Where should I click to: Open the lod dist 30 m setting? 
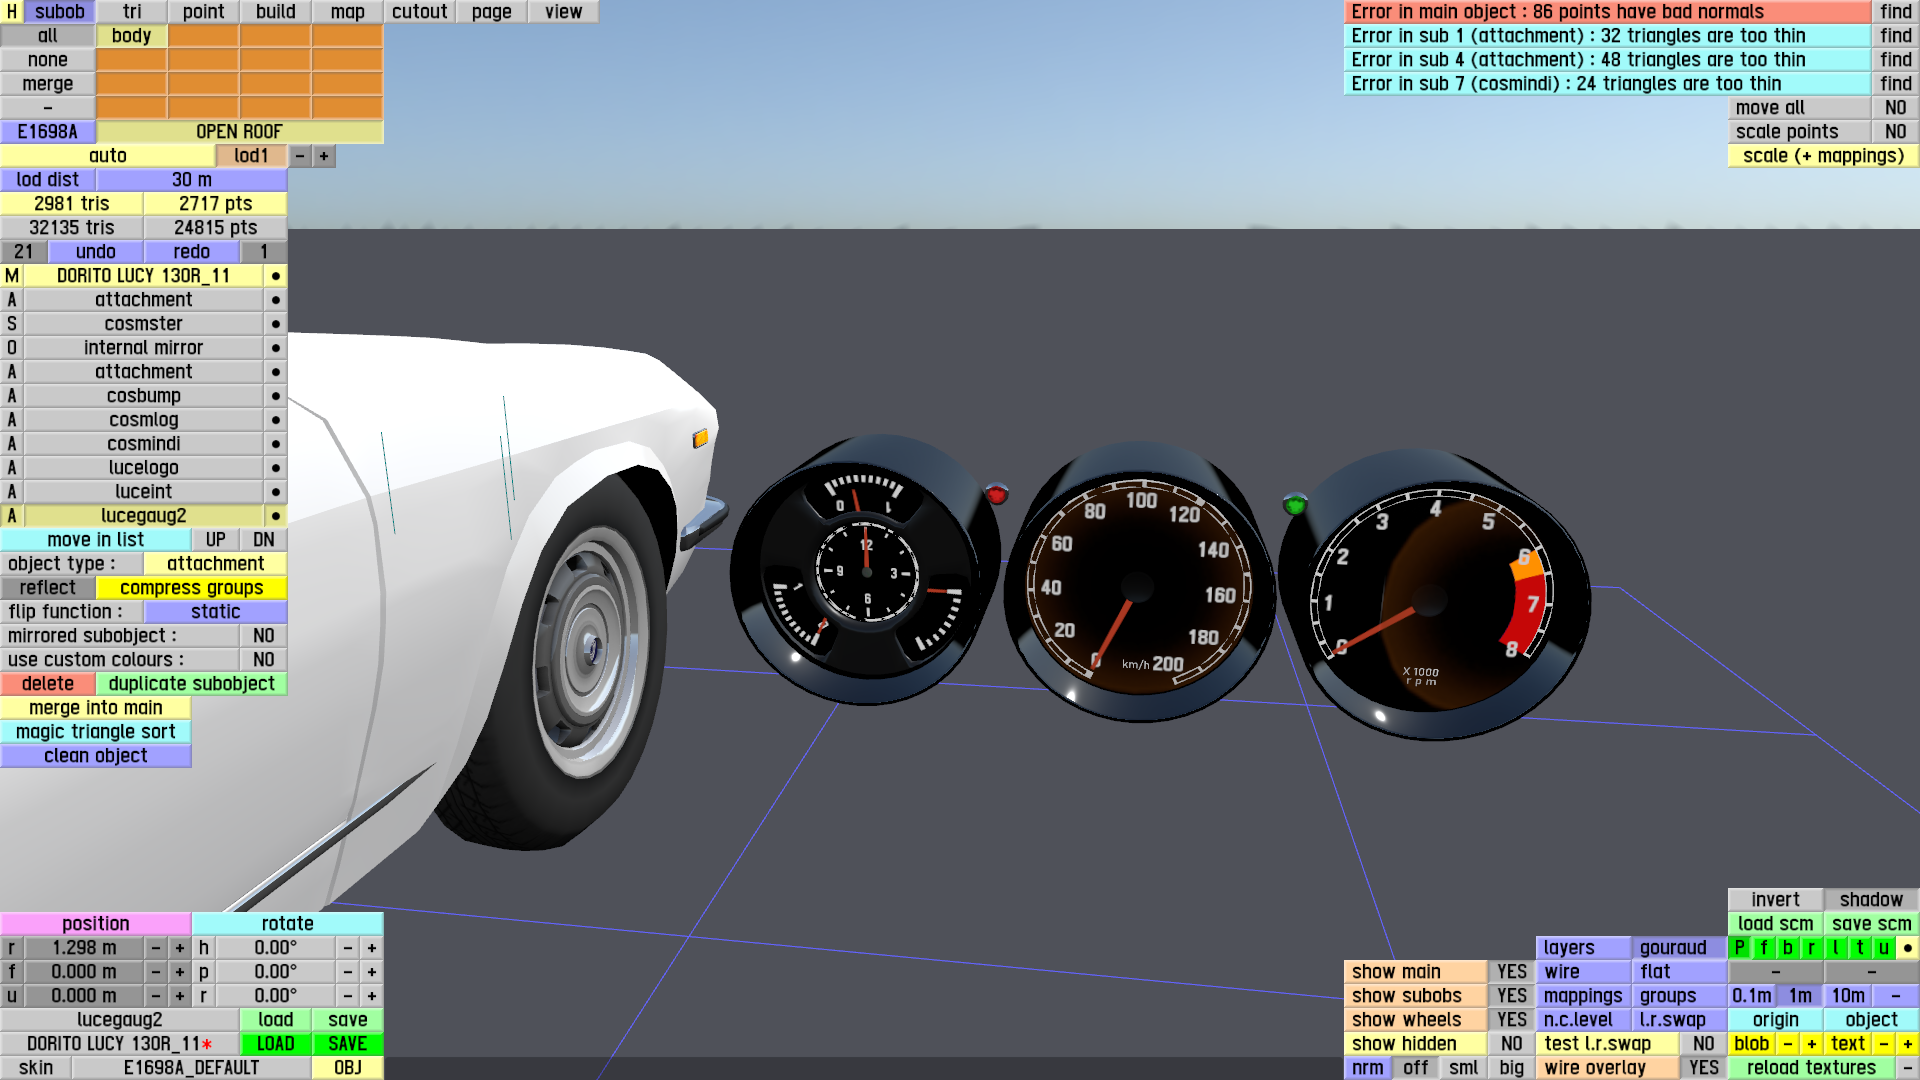tap(191, 180)
